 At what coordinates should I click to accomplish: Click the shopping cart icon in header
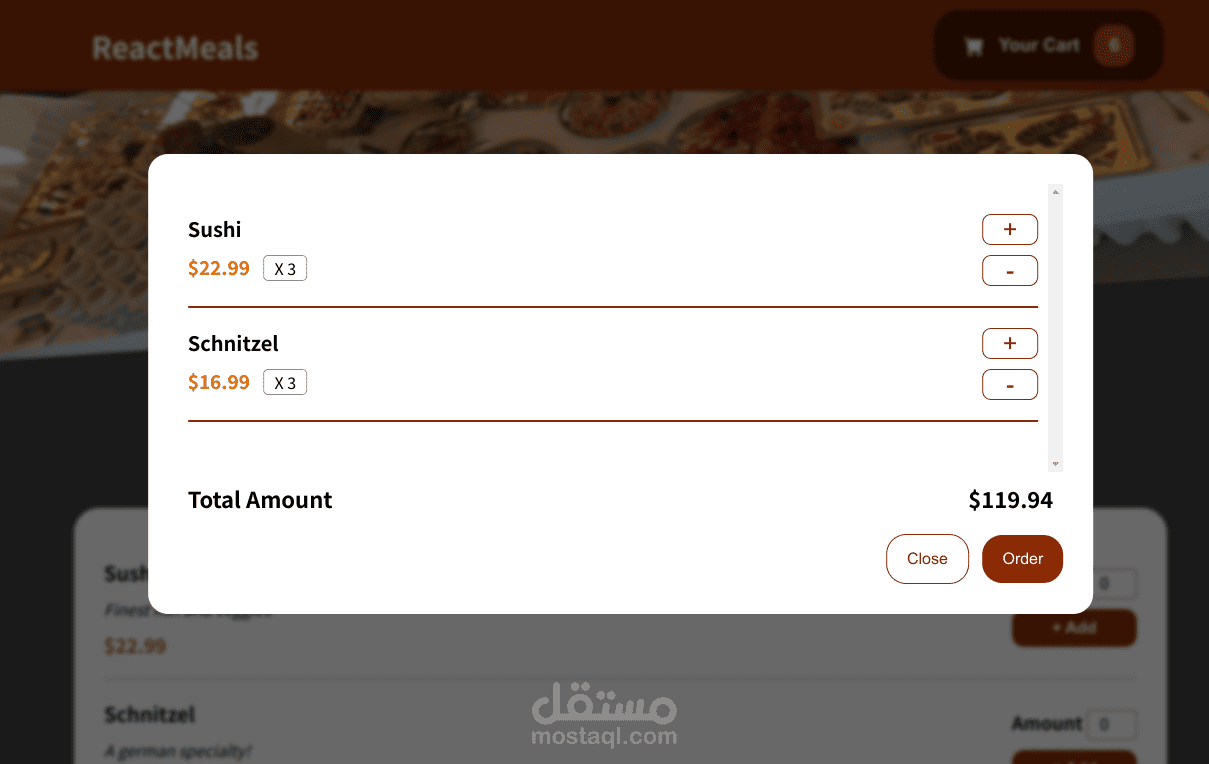click(973, 46)
